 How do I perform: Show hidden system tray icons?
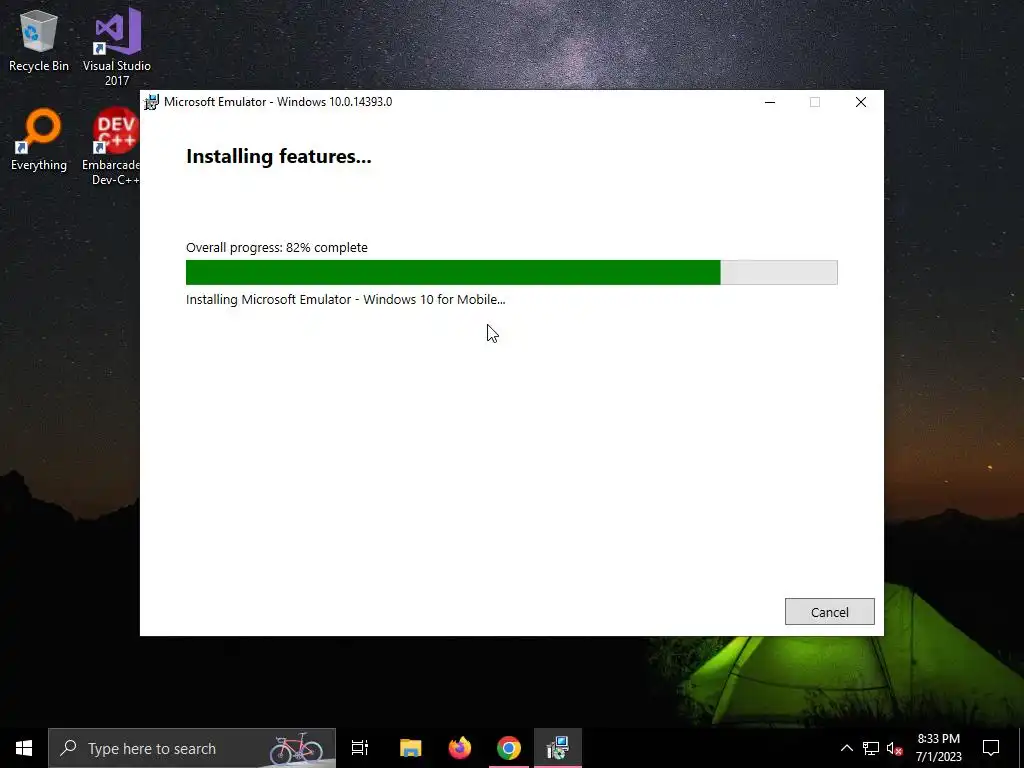point(846,748)
